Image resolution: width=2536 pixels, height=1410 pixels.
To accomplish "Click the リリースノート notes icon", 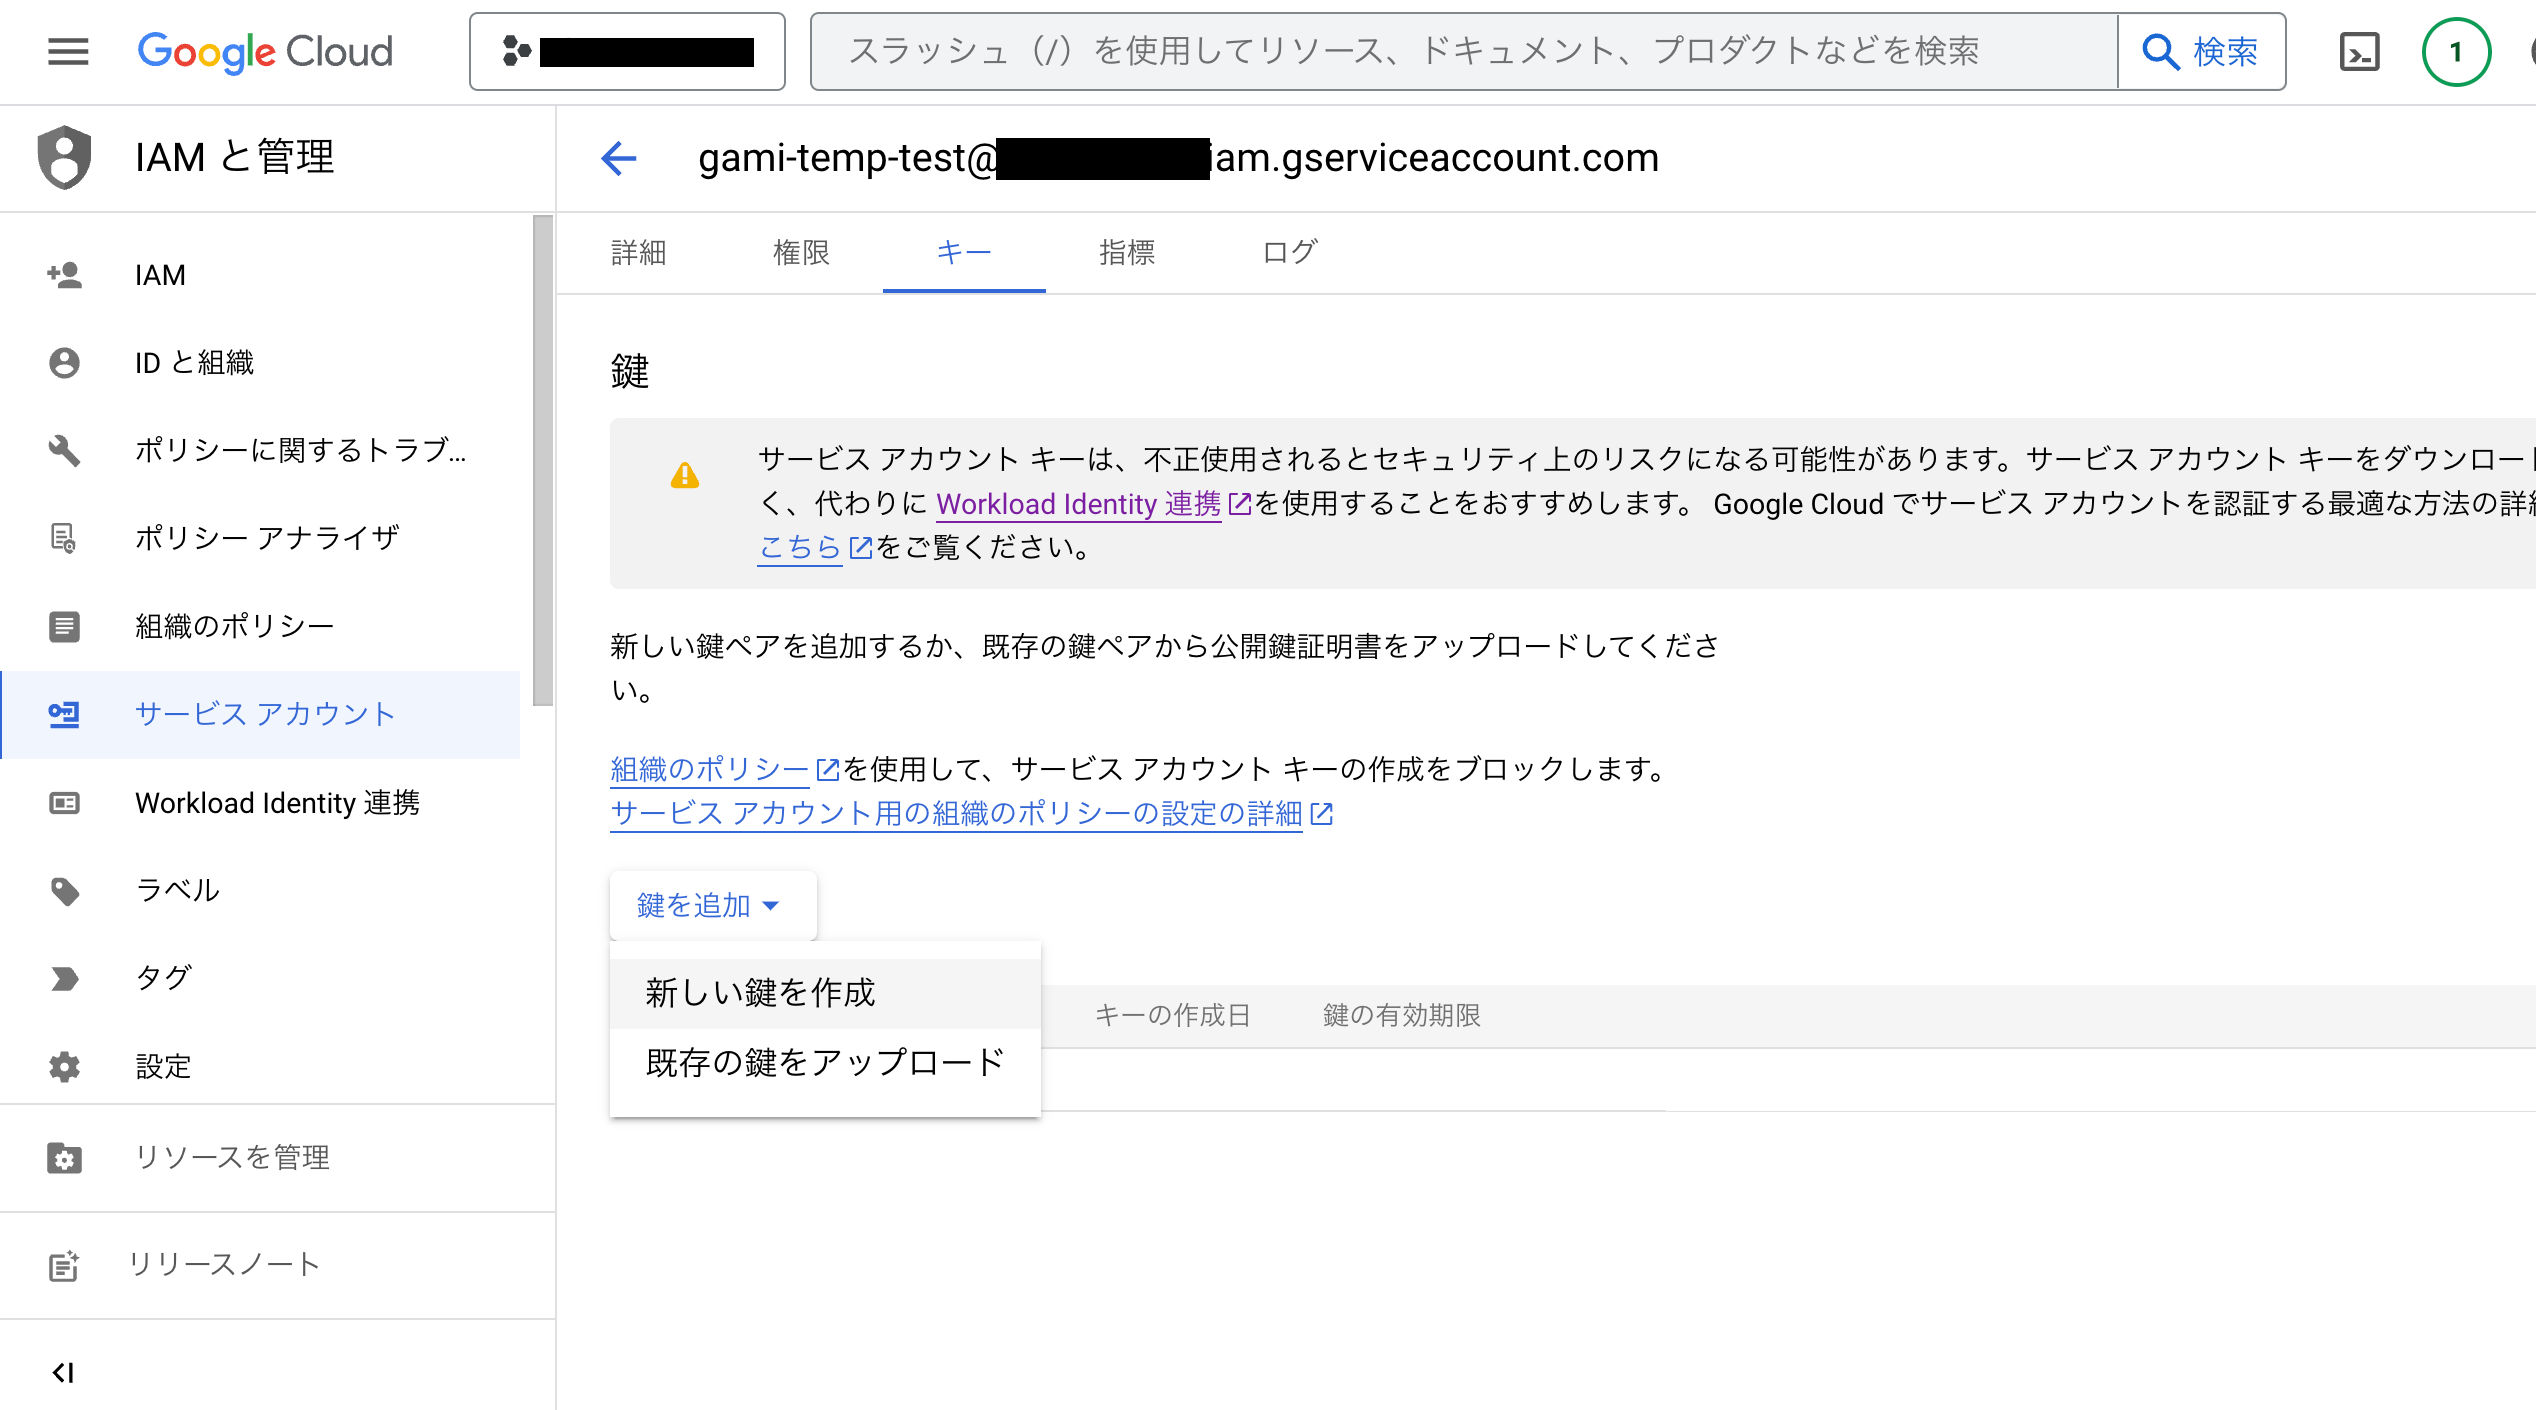I will 64,1265.
